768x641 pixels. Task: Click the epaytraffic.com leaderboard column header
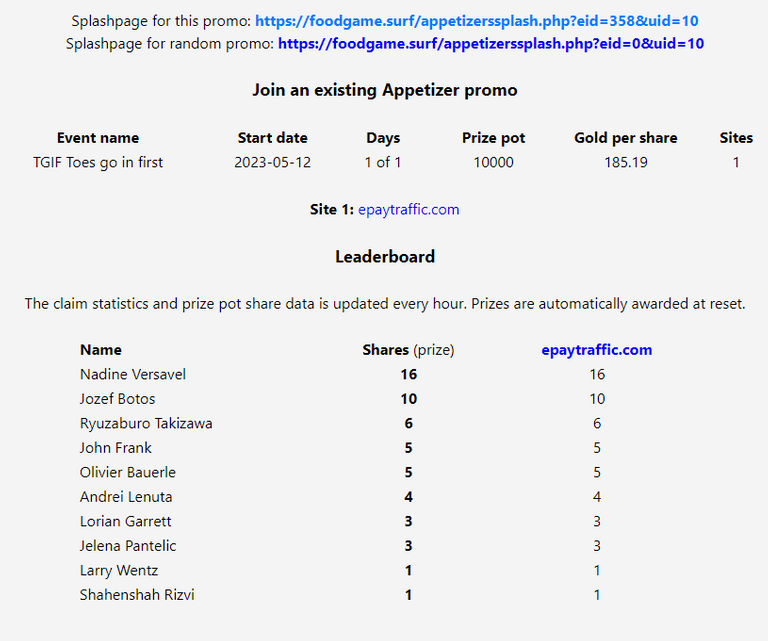coord(597,350)
